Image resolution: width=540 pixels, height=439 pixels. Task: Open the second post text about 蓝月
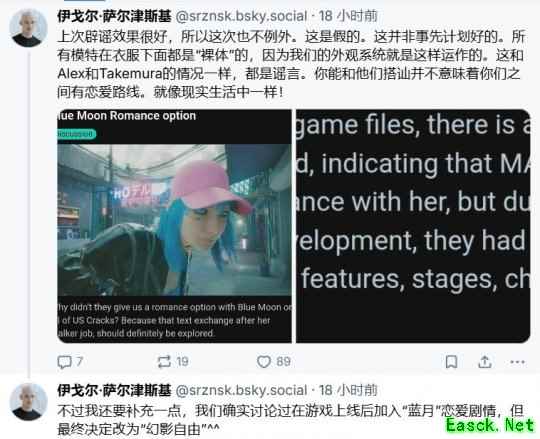(x=290, y=420)
